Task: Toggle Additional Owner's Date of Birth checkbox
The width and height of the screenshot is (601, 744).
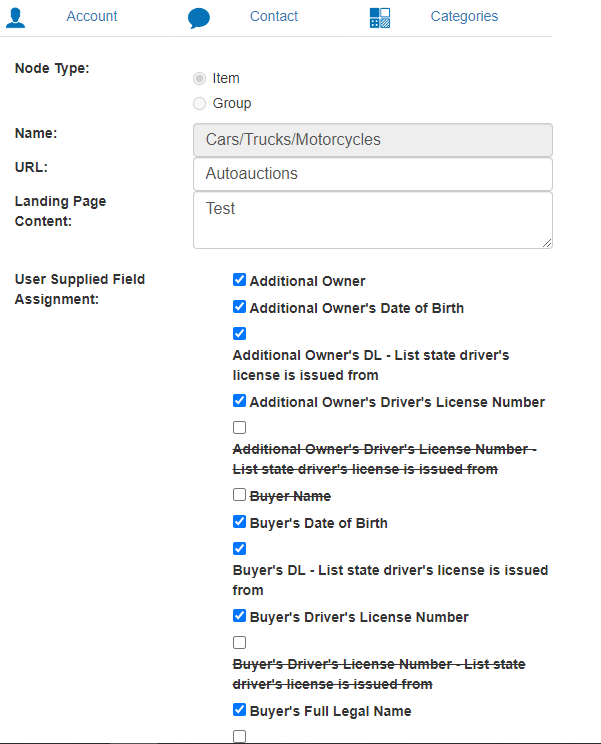Action: (x=239, y=308)
